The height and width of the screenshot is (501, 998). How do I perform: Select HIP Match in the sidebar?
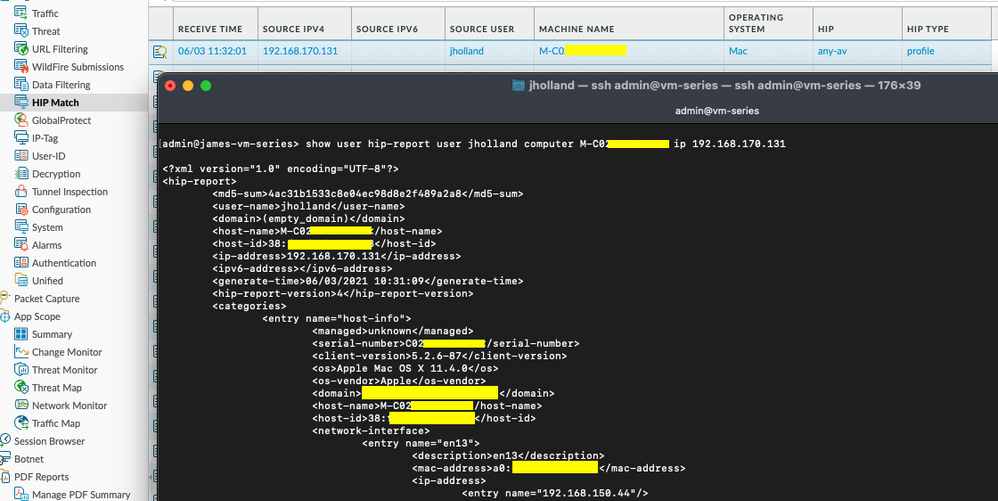click(55, 102)
